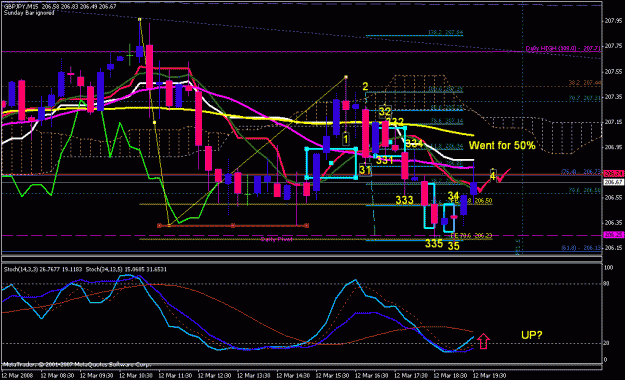Select the yellow wave label '2'

(x=365, y=87)
